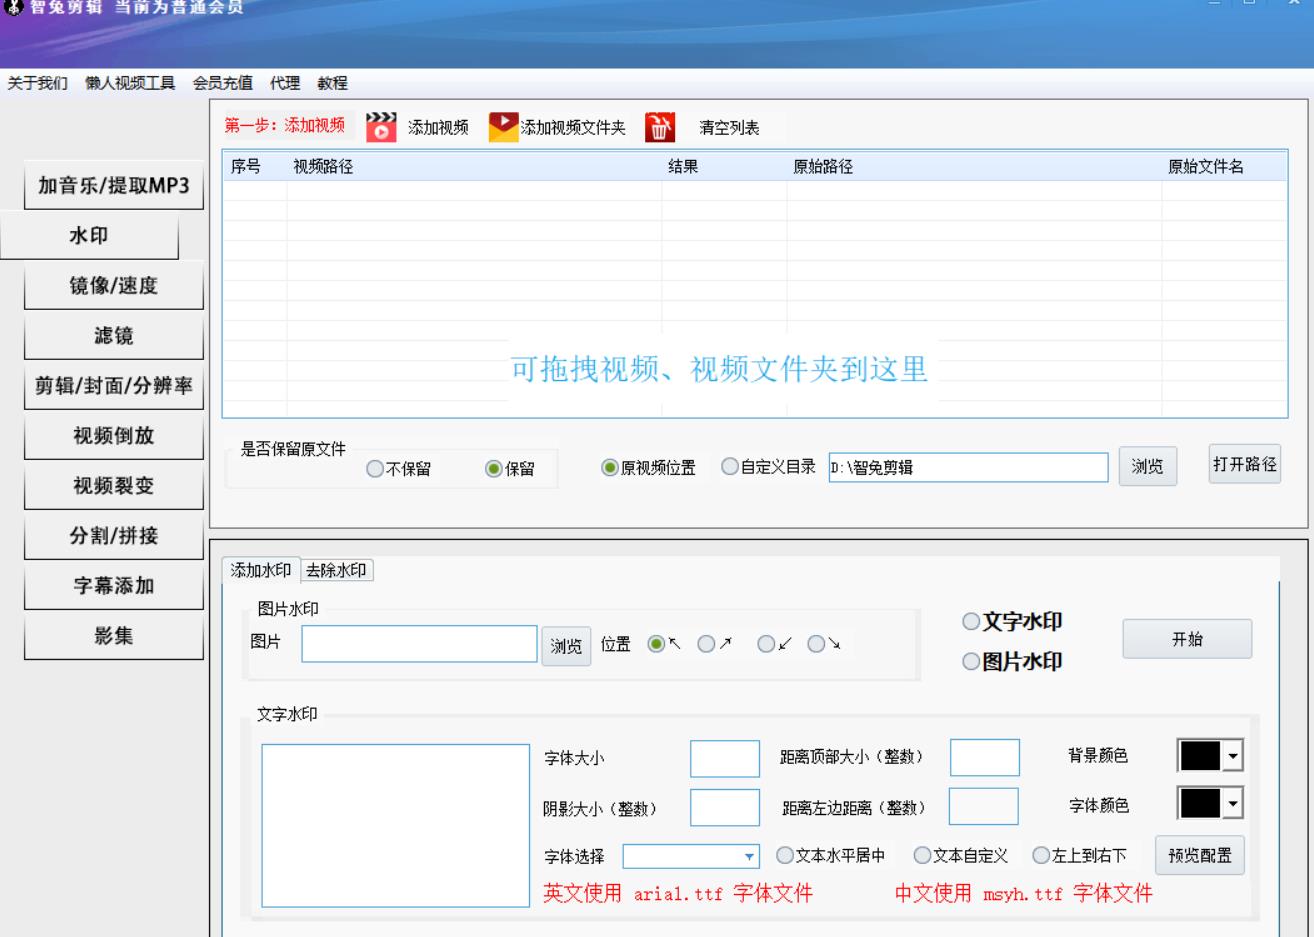Click the 添加视频文件夹 folder icon
Image resolution: width=1314 pixels, height=937 pixels.
point(503,127)
